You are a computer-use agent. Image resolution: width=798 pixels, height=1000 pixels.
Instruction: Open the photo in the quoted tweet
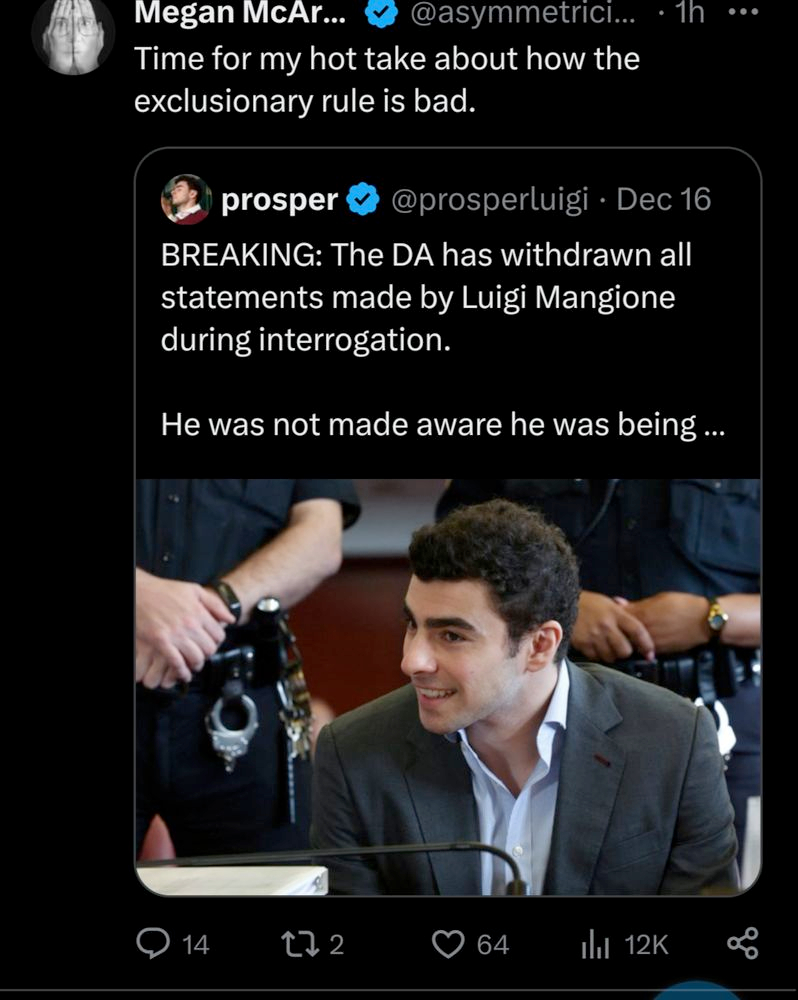448,687
